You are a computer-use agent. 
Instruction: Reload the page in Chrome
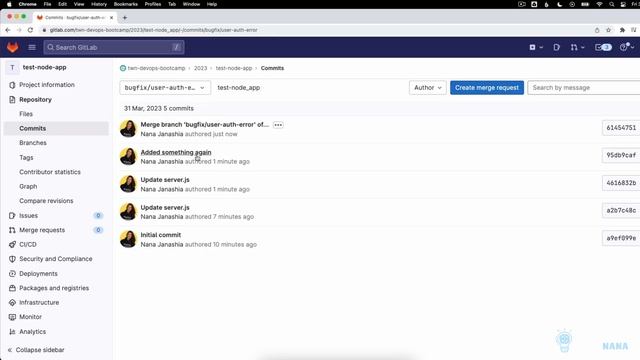30,30
